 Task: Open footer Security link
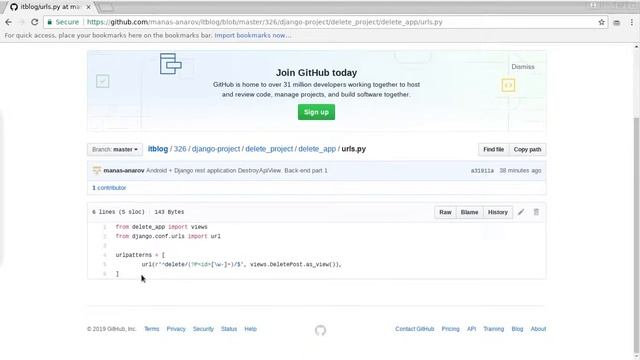click(x=203, y=329)
